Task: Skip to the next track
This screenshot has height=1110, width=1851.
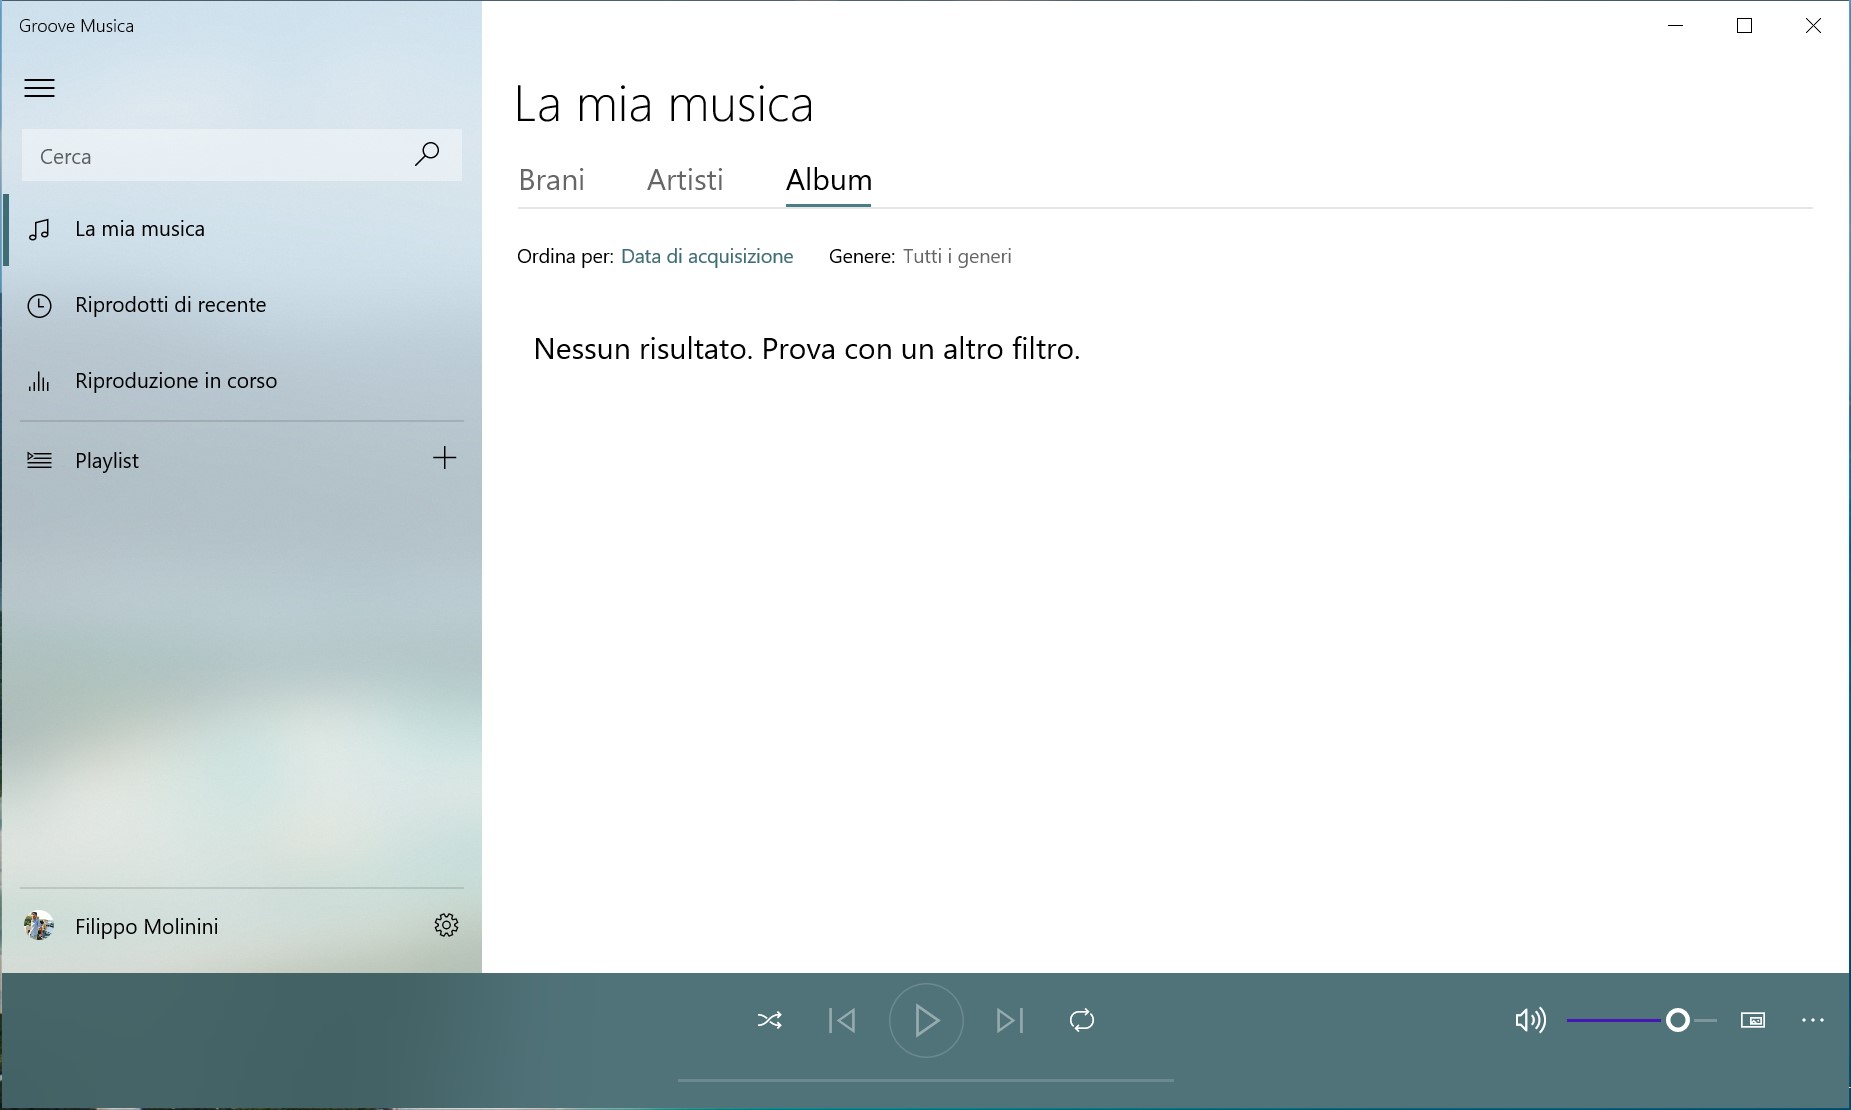Action: [x=1010, y=1020]
